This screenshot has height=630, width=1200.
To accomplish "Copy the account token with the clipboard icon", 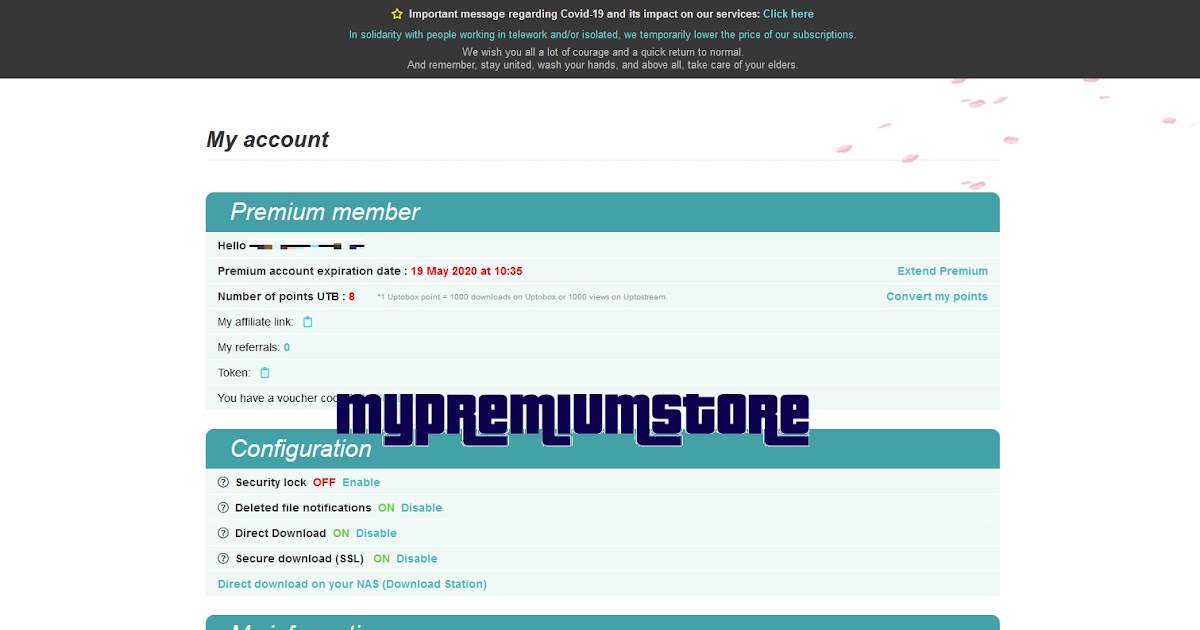I will click(x=264, y=372).
